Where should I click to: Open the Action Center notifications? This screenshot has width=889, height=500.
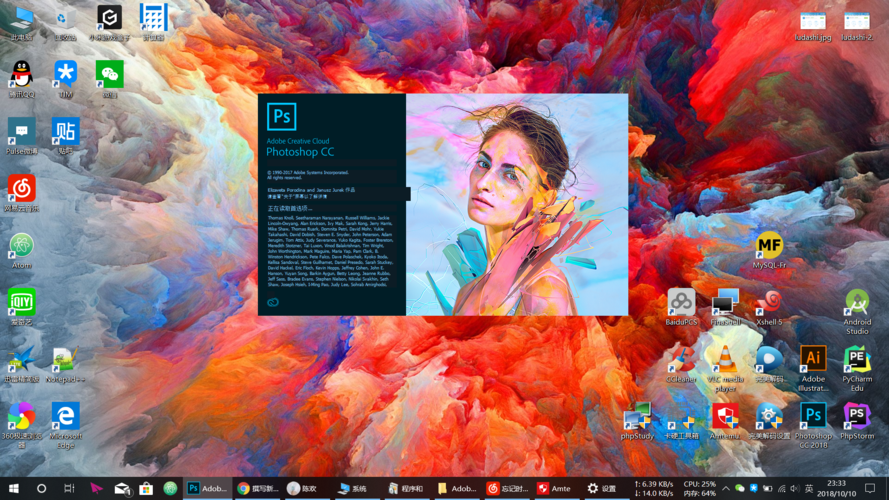[870, 488]
